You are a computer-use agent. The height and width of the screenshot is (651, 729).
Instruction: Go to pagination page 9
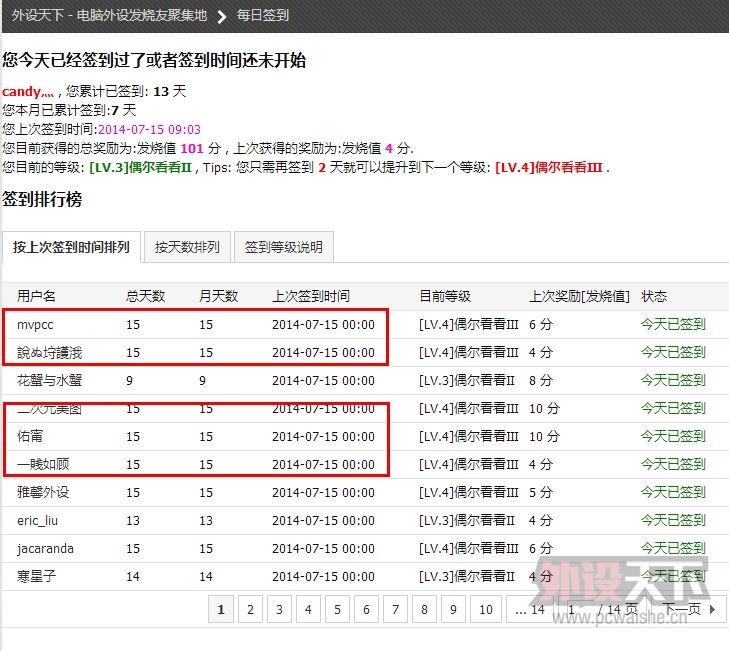453,609
